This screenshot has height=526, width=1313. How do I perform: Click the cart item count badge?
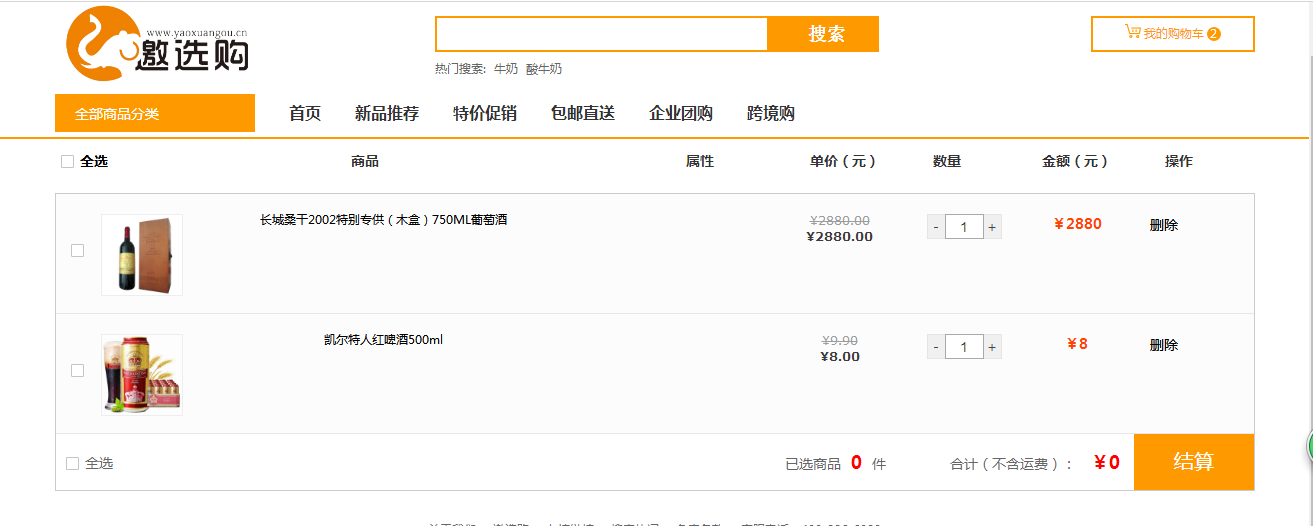click(x=1214, y=34)
